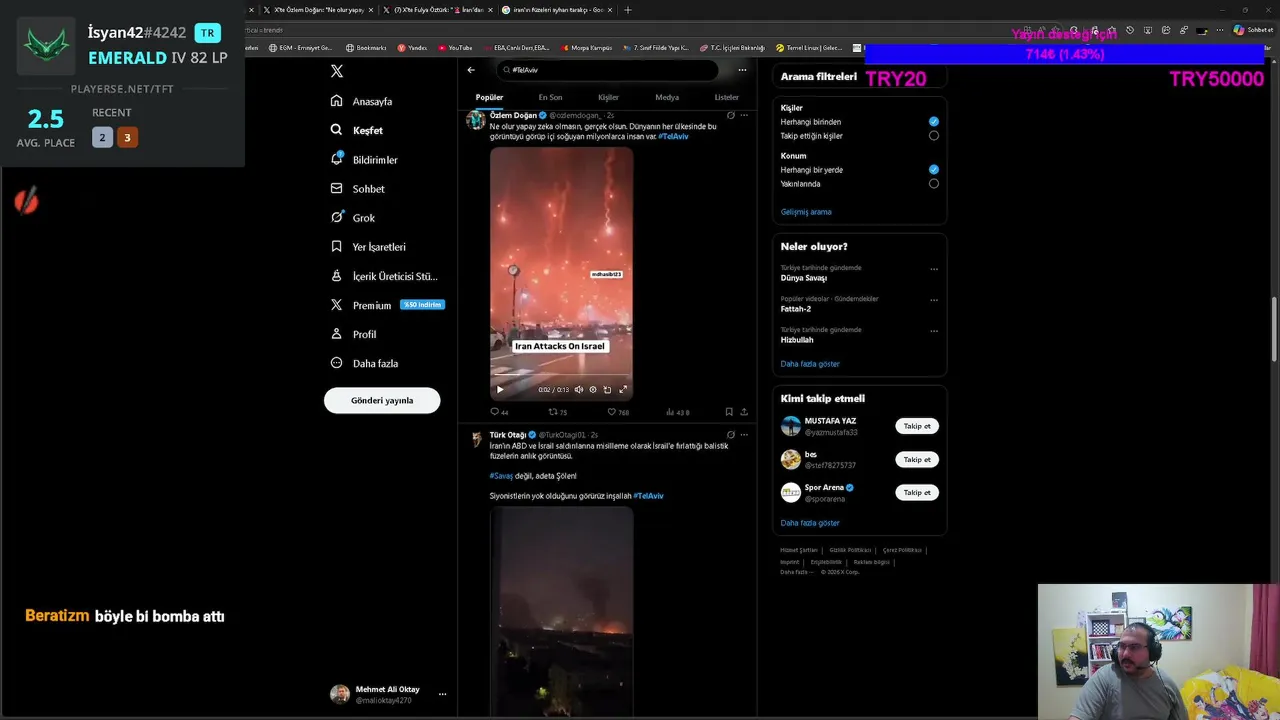Select Yakınlarında radio option

pos(934,184)
